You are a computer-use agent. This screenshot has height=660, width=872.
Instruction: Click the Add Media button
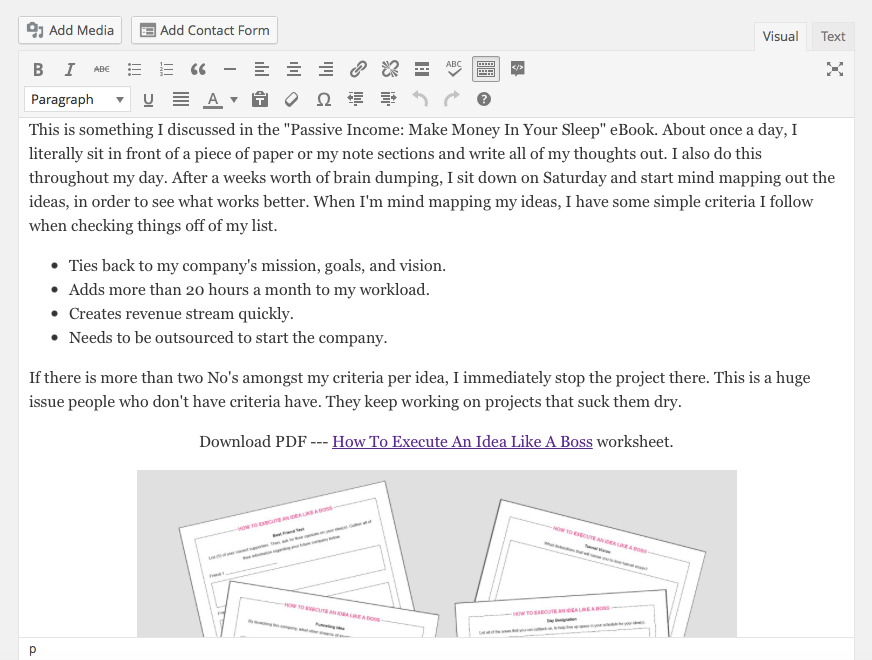point(70,30)
